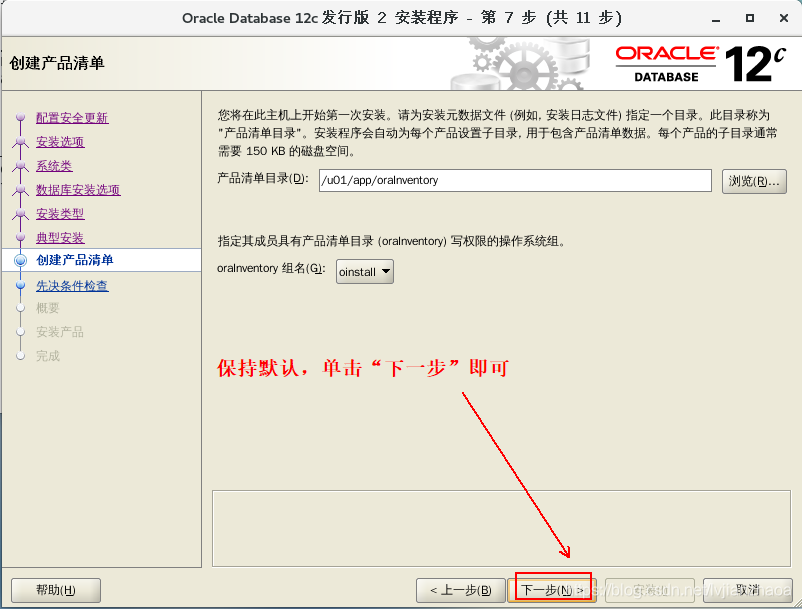Go back with 上一步(B) button
This screenshot has height=609, width=802.
point(461,590)
